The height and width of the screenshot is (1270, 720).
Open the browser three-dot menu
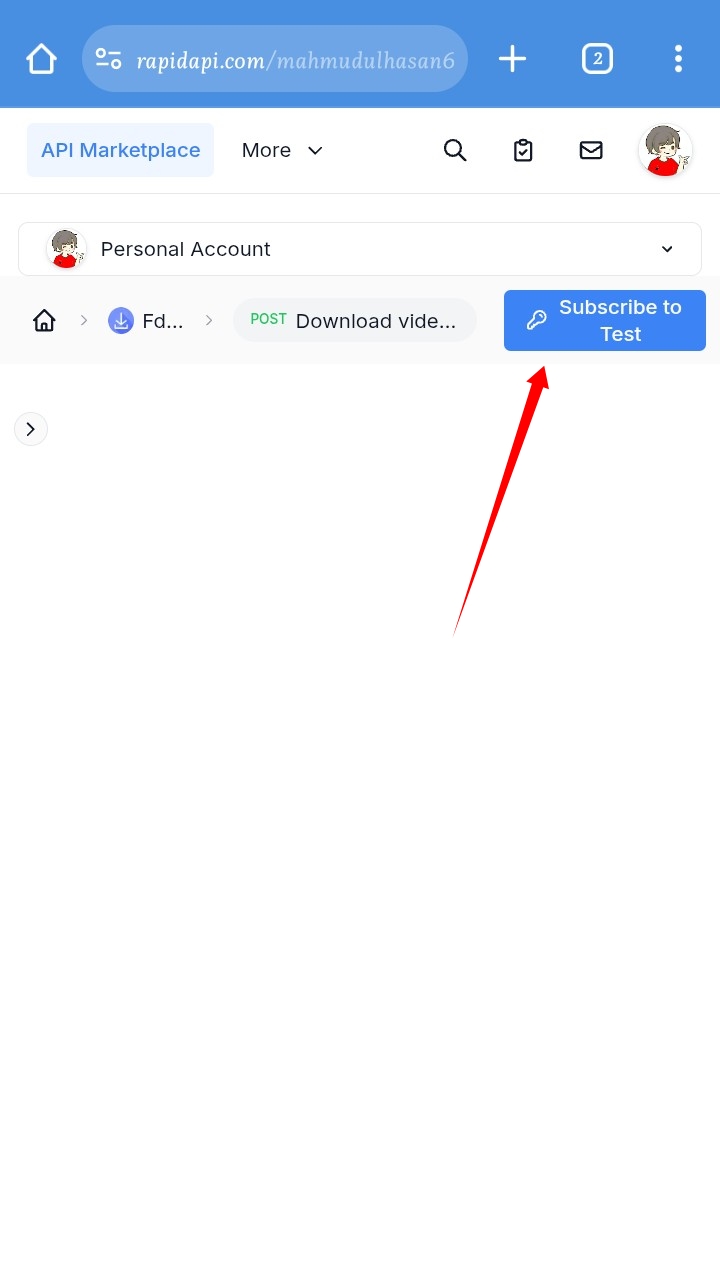pos(678,59)
